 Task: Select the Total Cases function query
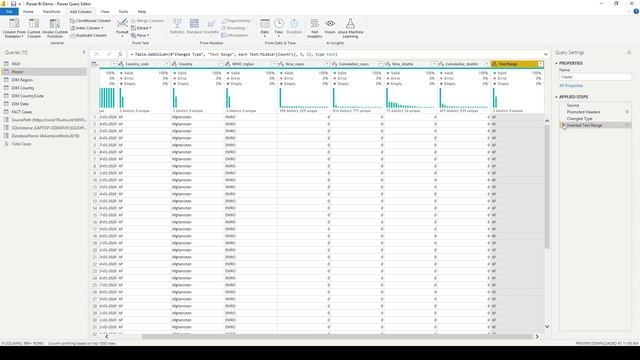(x=44, y=144)
